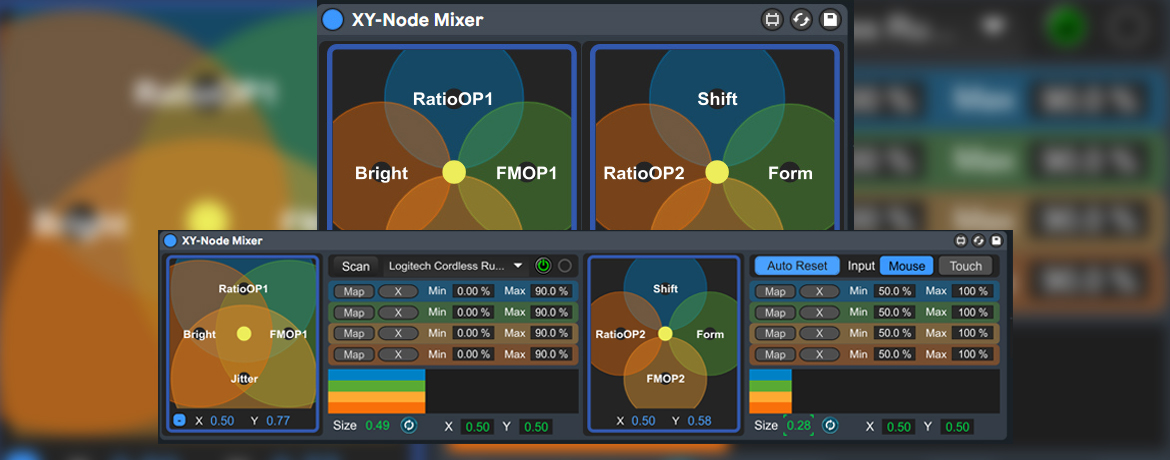Screen dimensions: 1170x460
Task: Click the X button in the green row with Min 50.0 %
Action: (819, 312)
